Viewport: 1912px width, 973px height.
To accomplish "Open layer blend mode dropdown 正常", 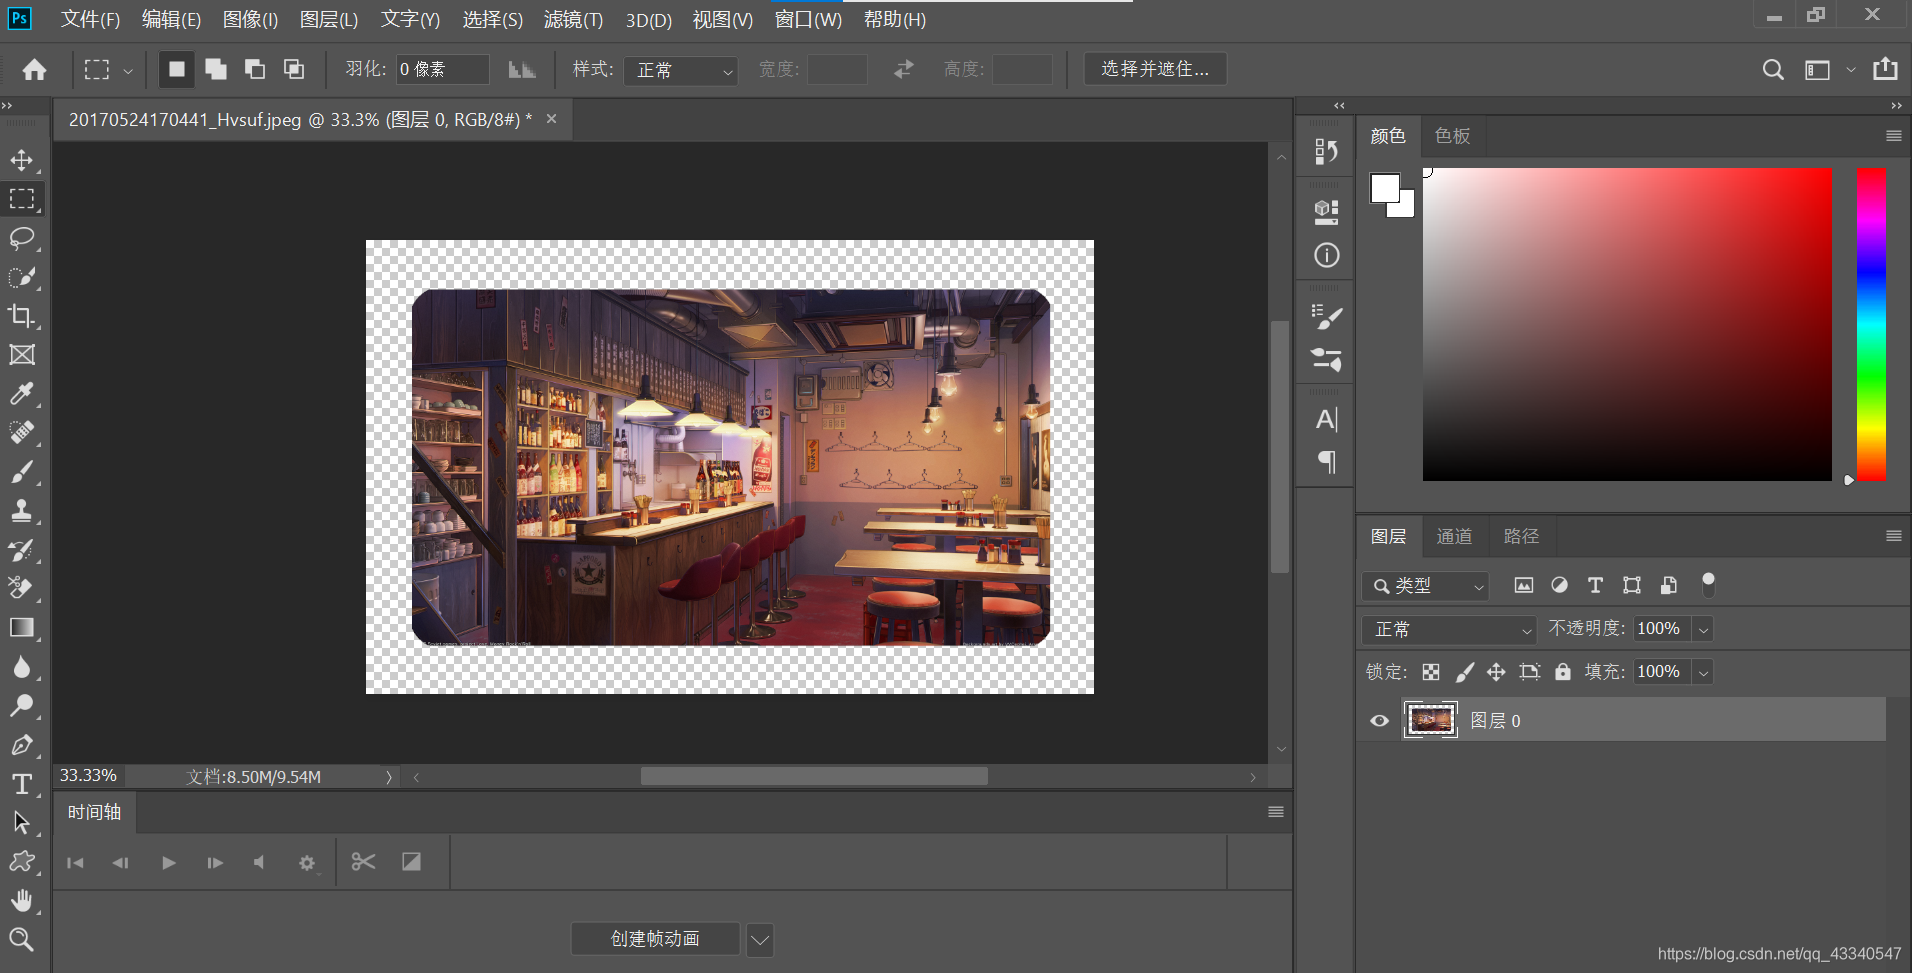I will [x=1449, y=629].
